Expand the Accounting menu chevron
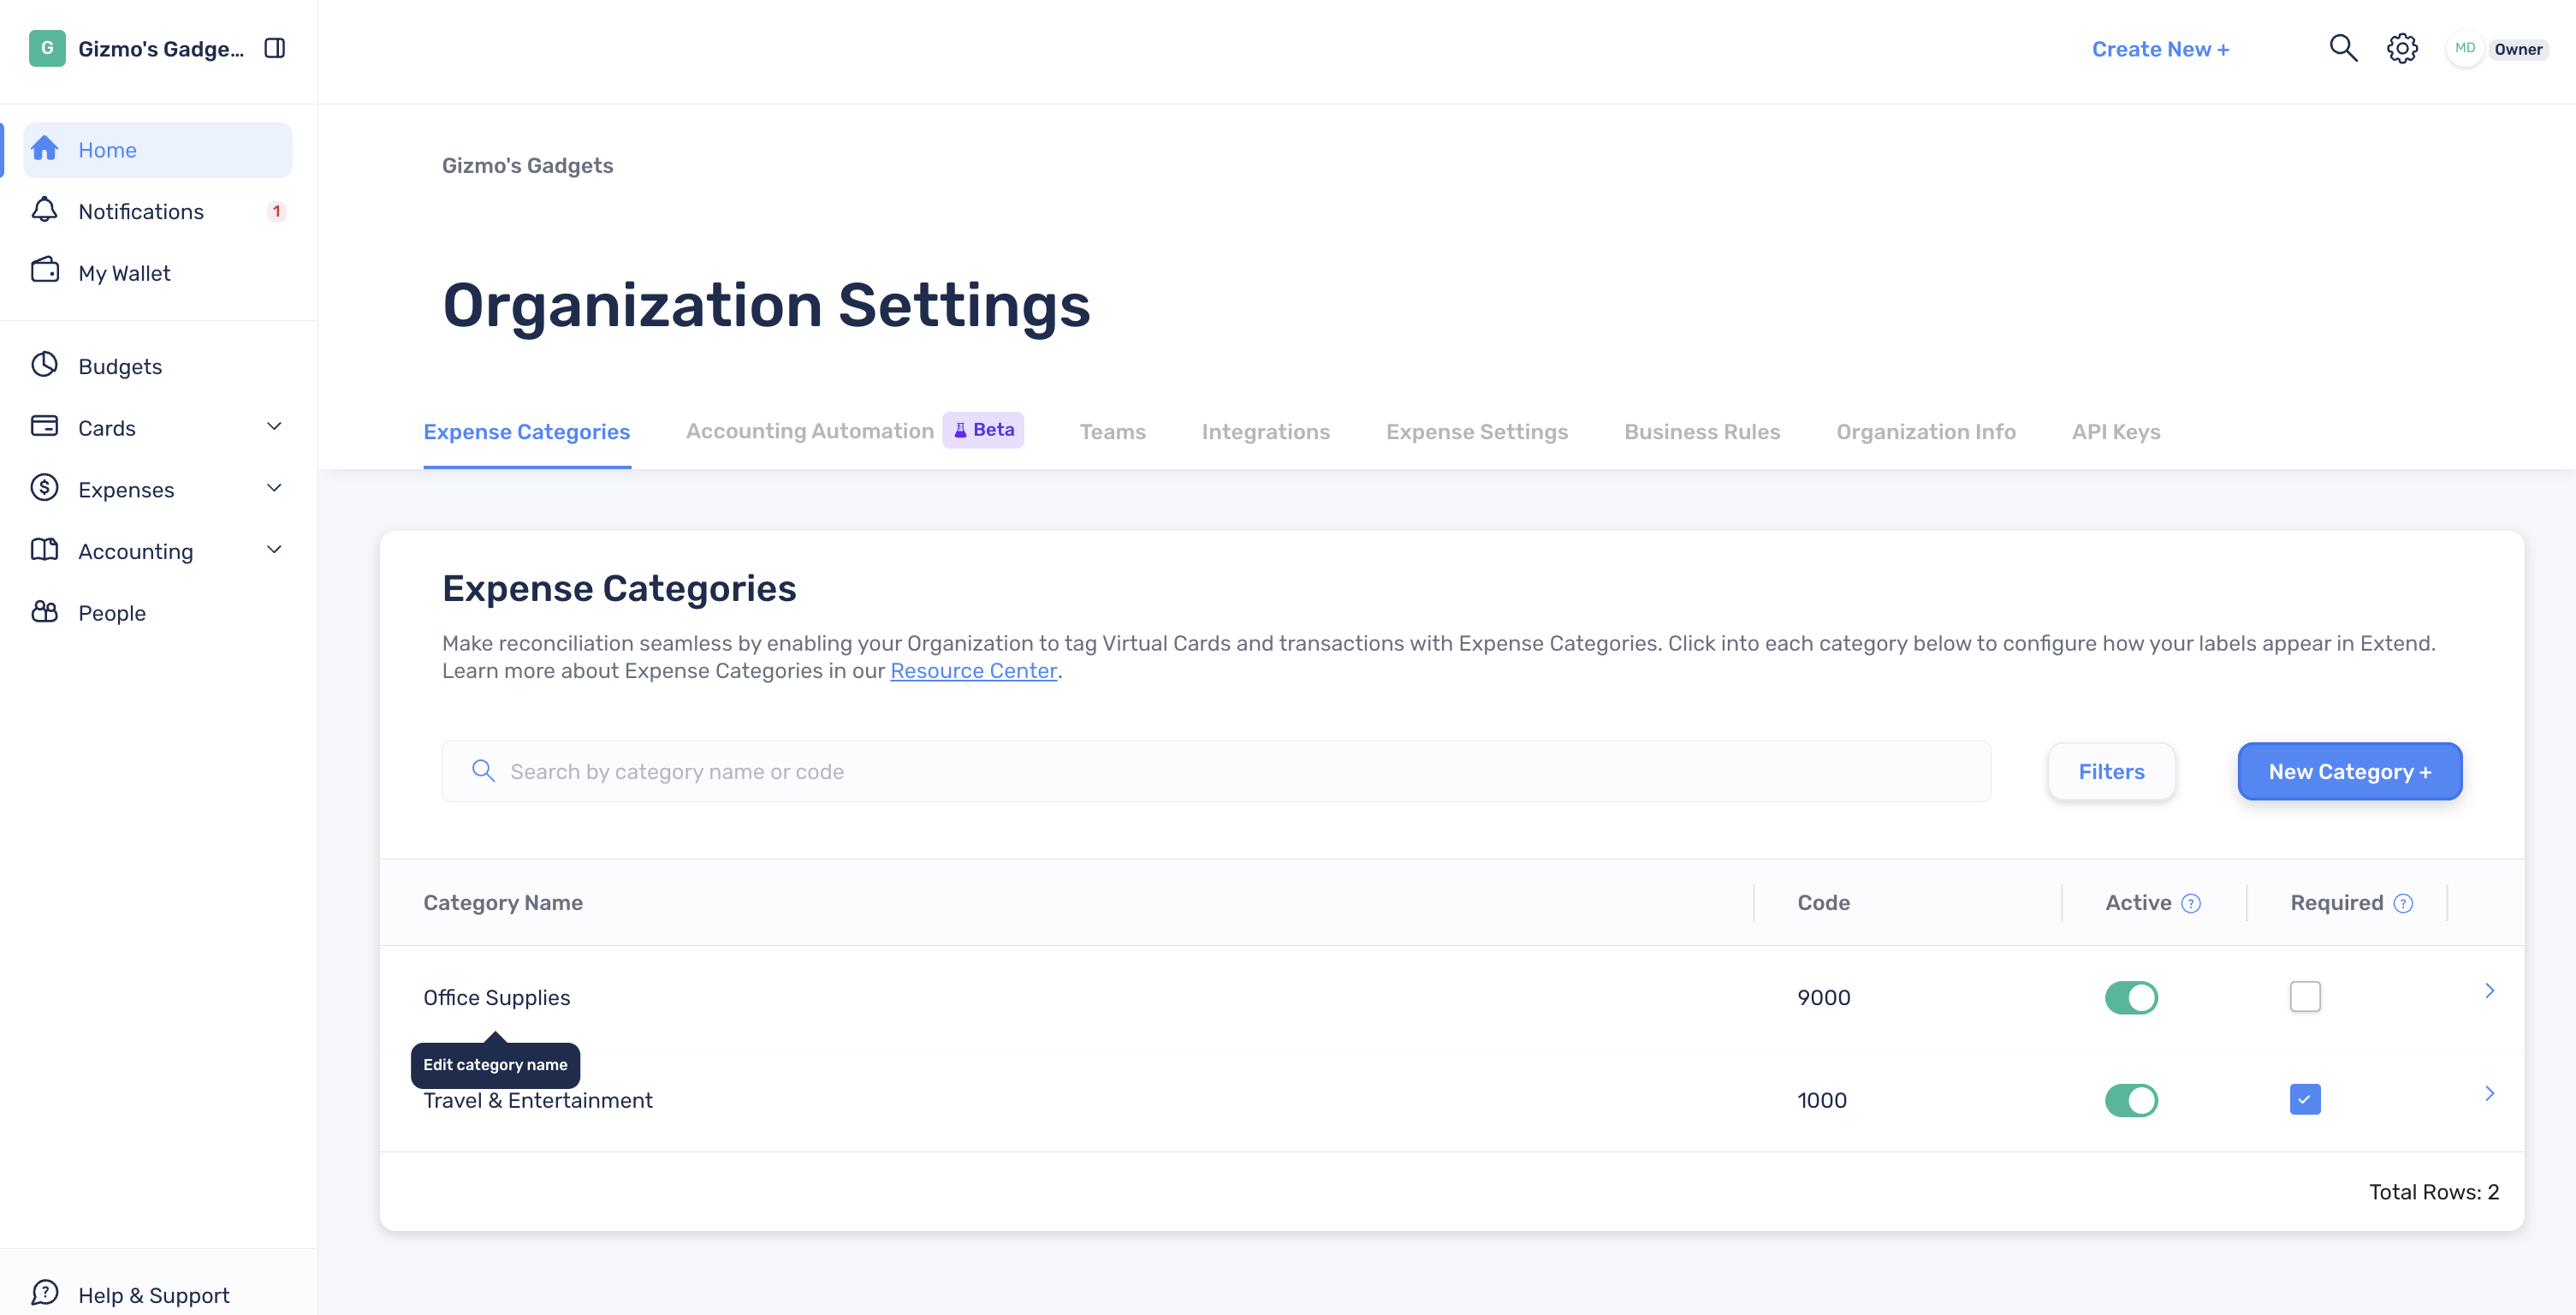Viewport: 2576px width, 1315px height. coord(274,550)
